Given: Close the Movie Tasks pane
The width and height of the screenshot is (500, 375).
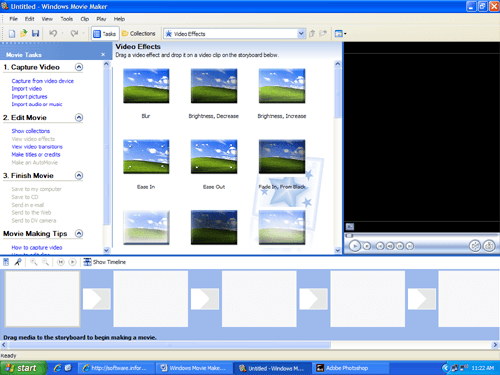Looking at the screenshot, I should 103,55.
